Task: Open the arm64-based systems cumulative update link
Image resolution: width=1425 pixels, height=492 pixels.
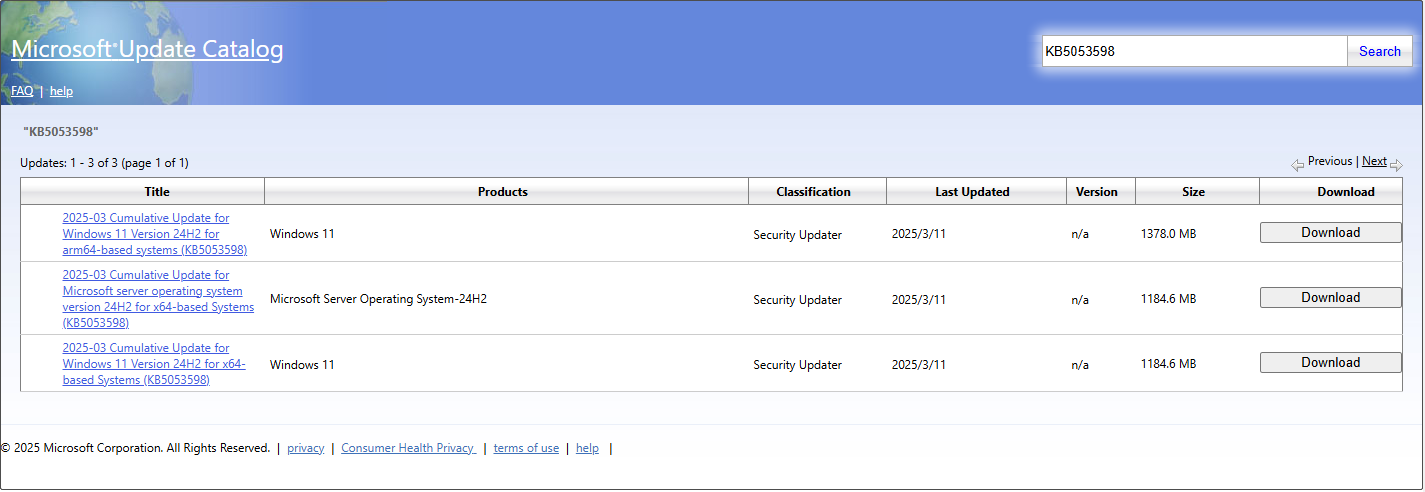Action: tap(154, 234)
